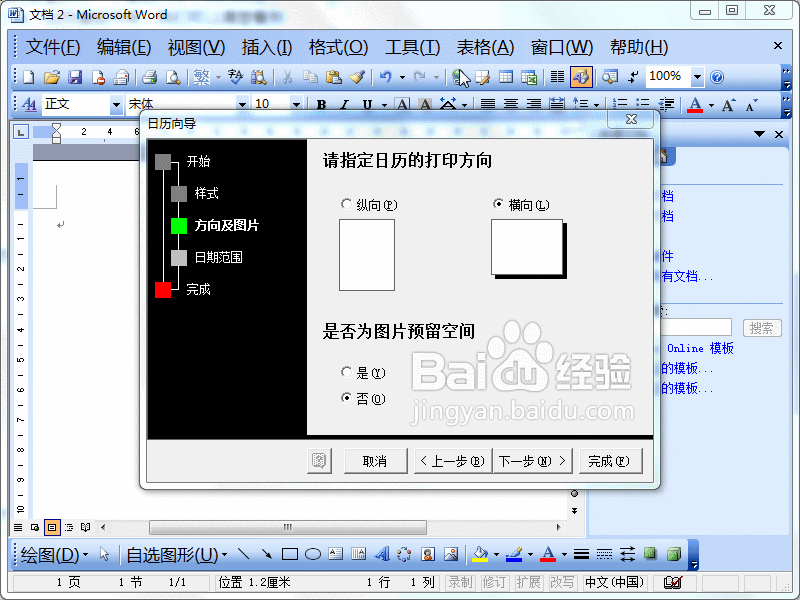The image size is (800, 600).
Task: Open the Zoom dropdown showing 100%
Action: [x=697, y=77]
